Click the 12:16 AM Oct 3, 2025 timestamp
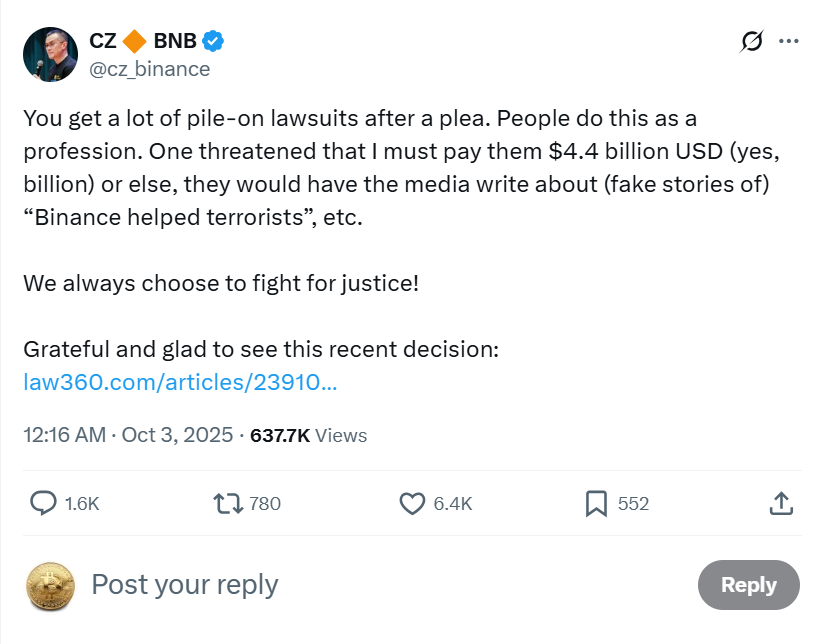Screen dimensions: 822x644 pyautogui.click(x=128, y=435)
